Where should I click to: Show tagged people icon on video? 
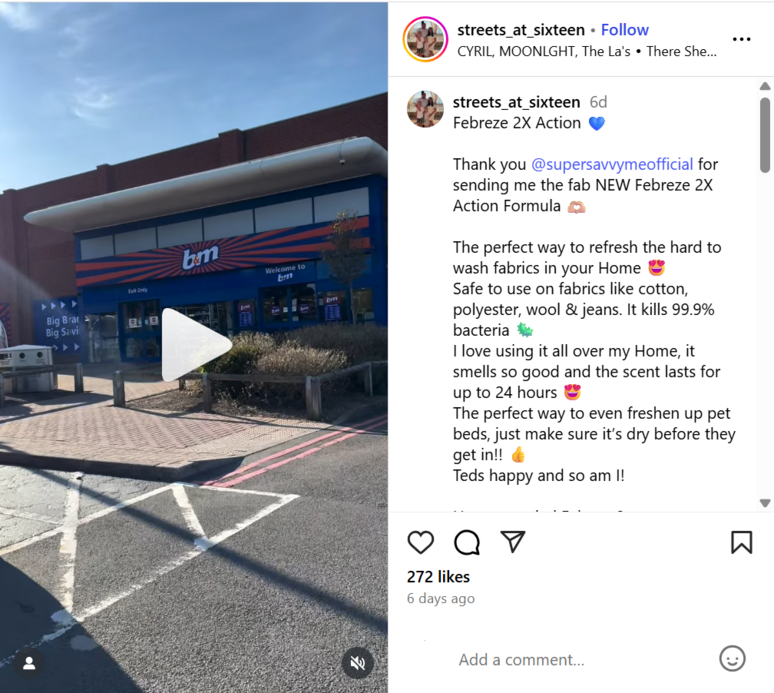[29, 663]
